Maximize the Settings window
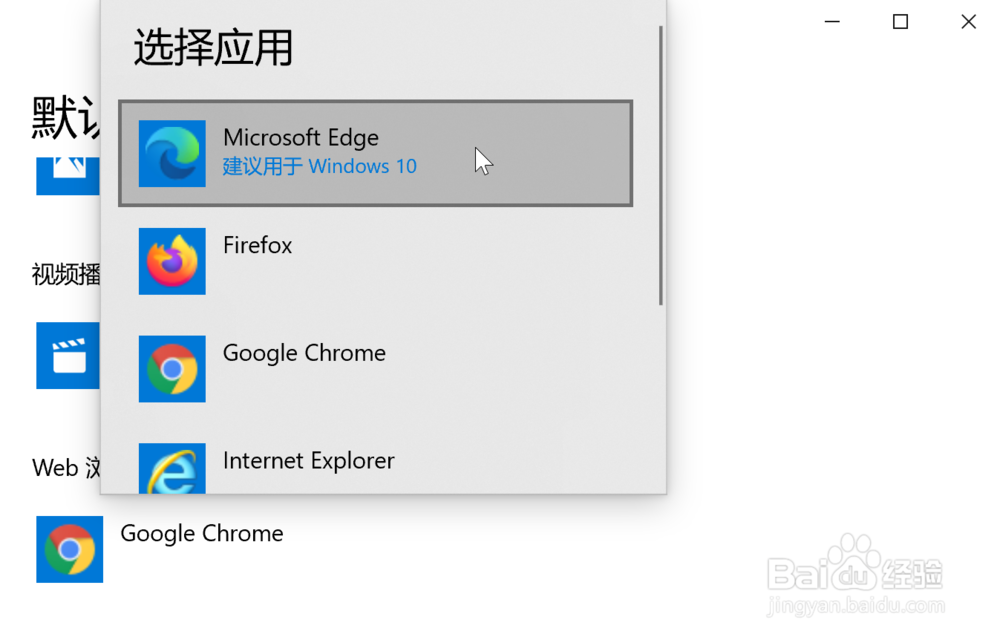 tap(901, 22)
